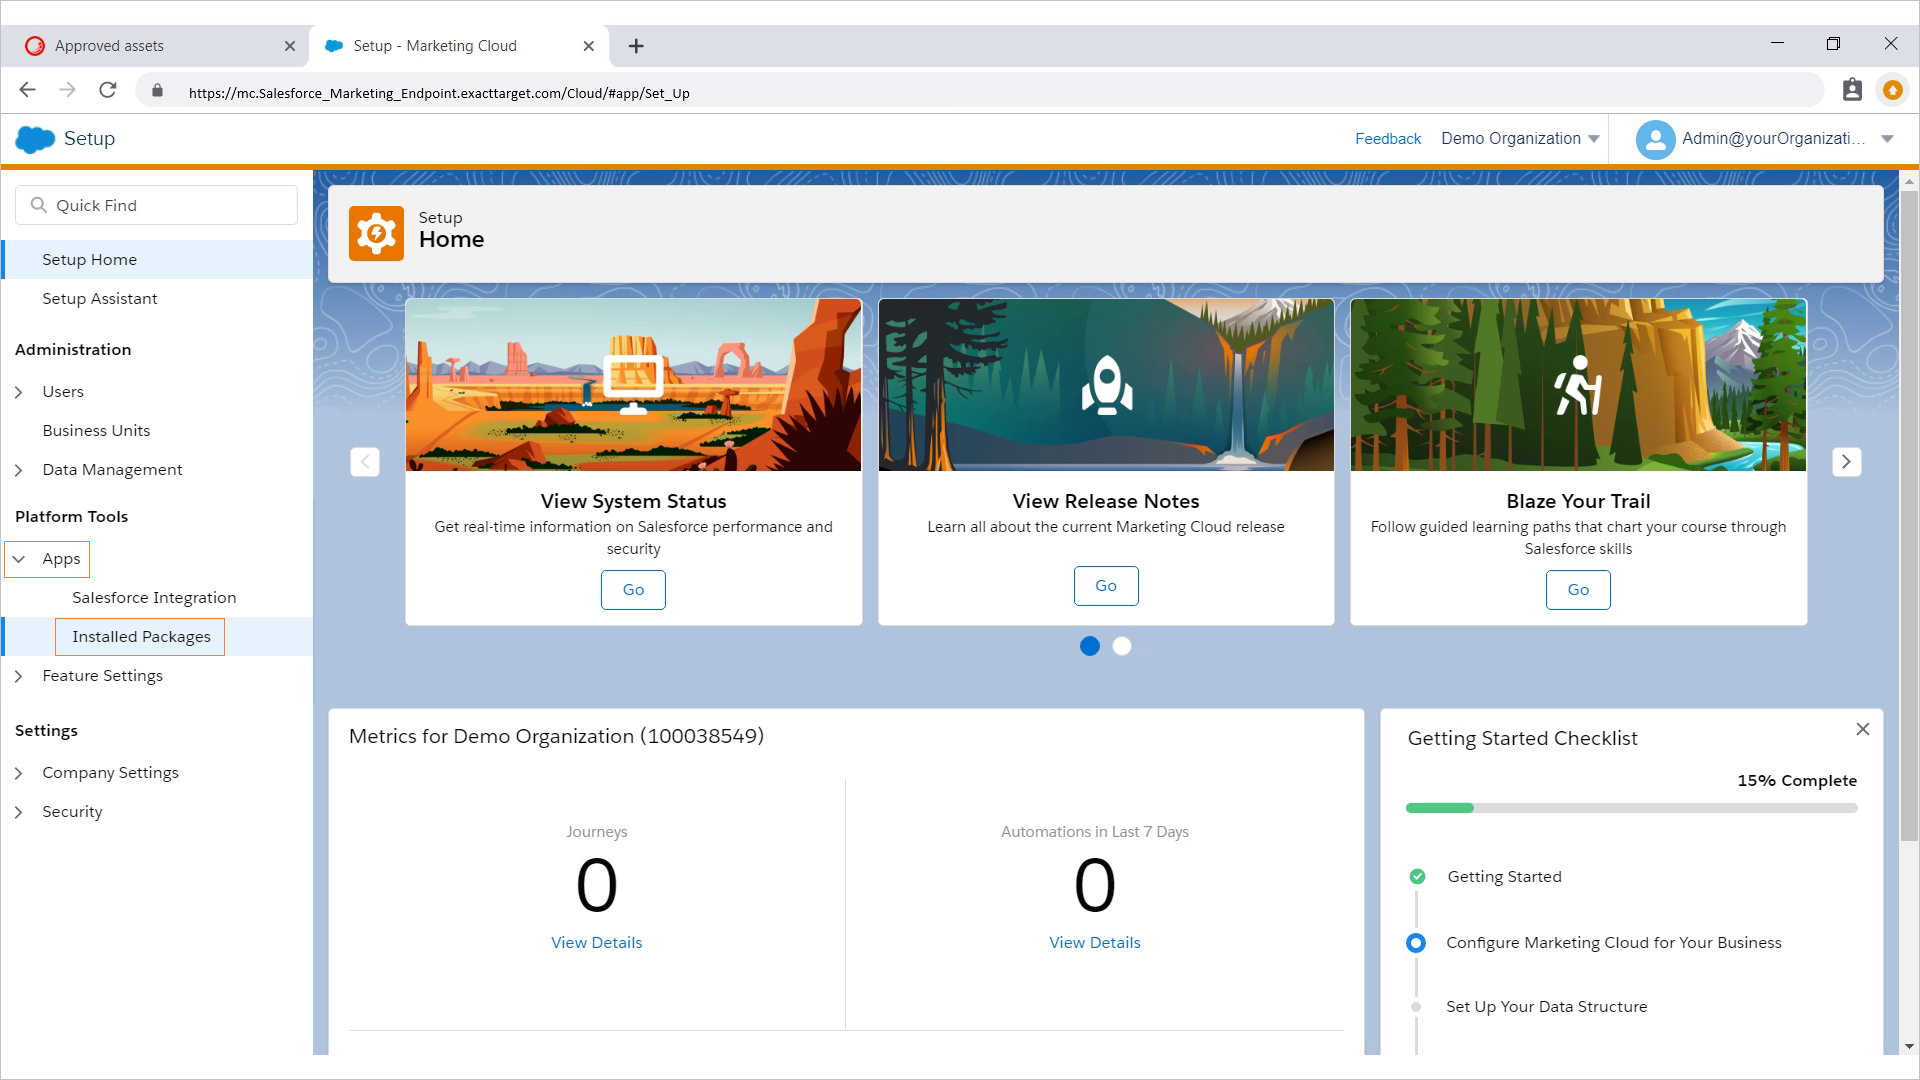1920x1080 pixels.
Task: Click the Setup Home gear icon
Action: click(x=376, y=233)
